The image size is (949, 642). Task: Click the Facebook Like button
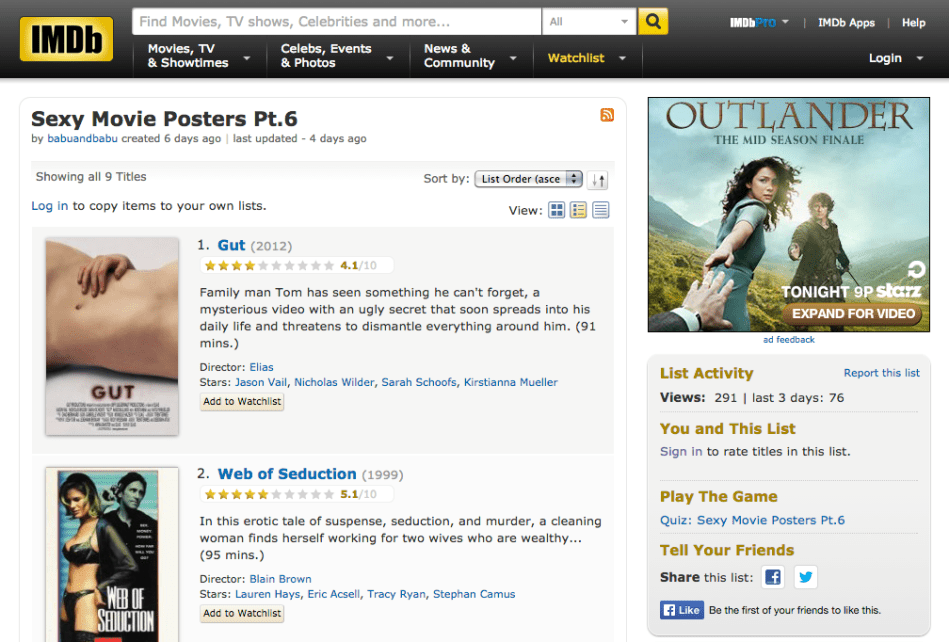[x=681, y=609]
